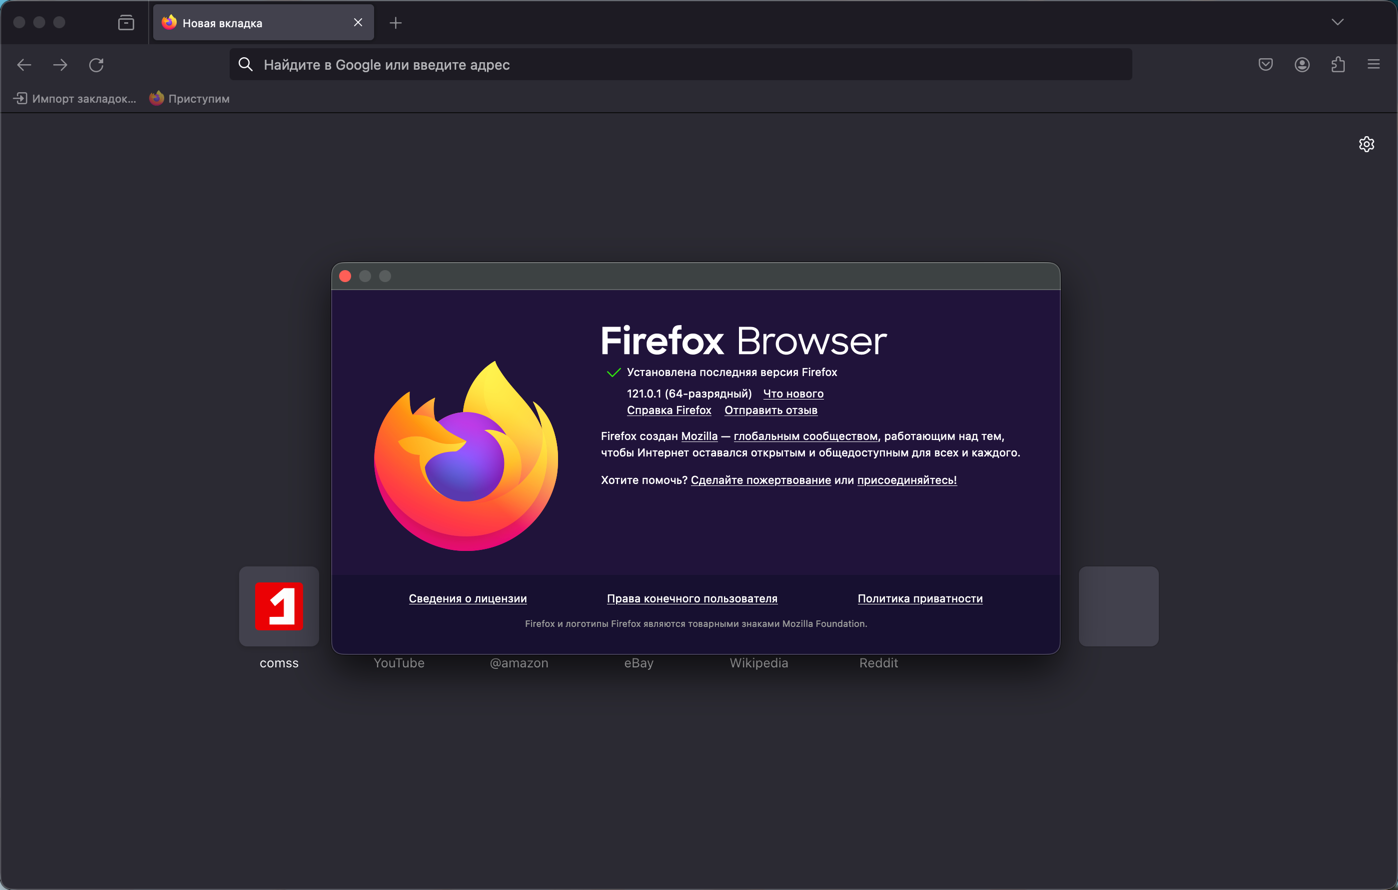Open Права конечного пользователя link
Image resolution: width=1398 pixels, height=890 pixels.
[x=692, y=599]
